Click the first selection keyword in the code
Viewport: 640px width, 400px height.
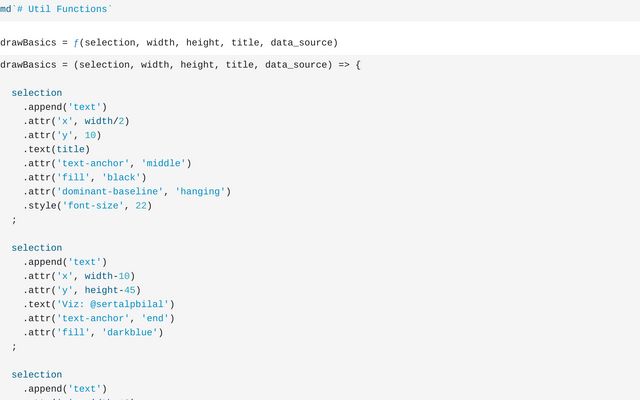(37, 93)
